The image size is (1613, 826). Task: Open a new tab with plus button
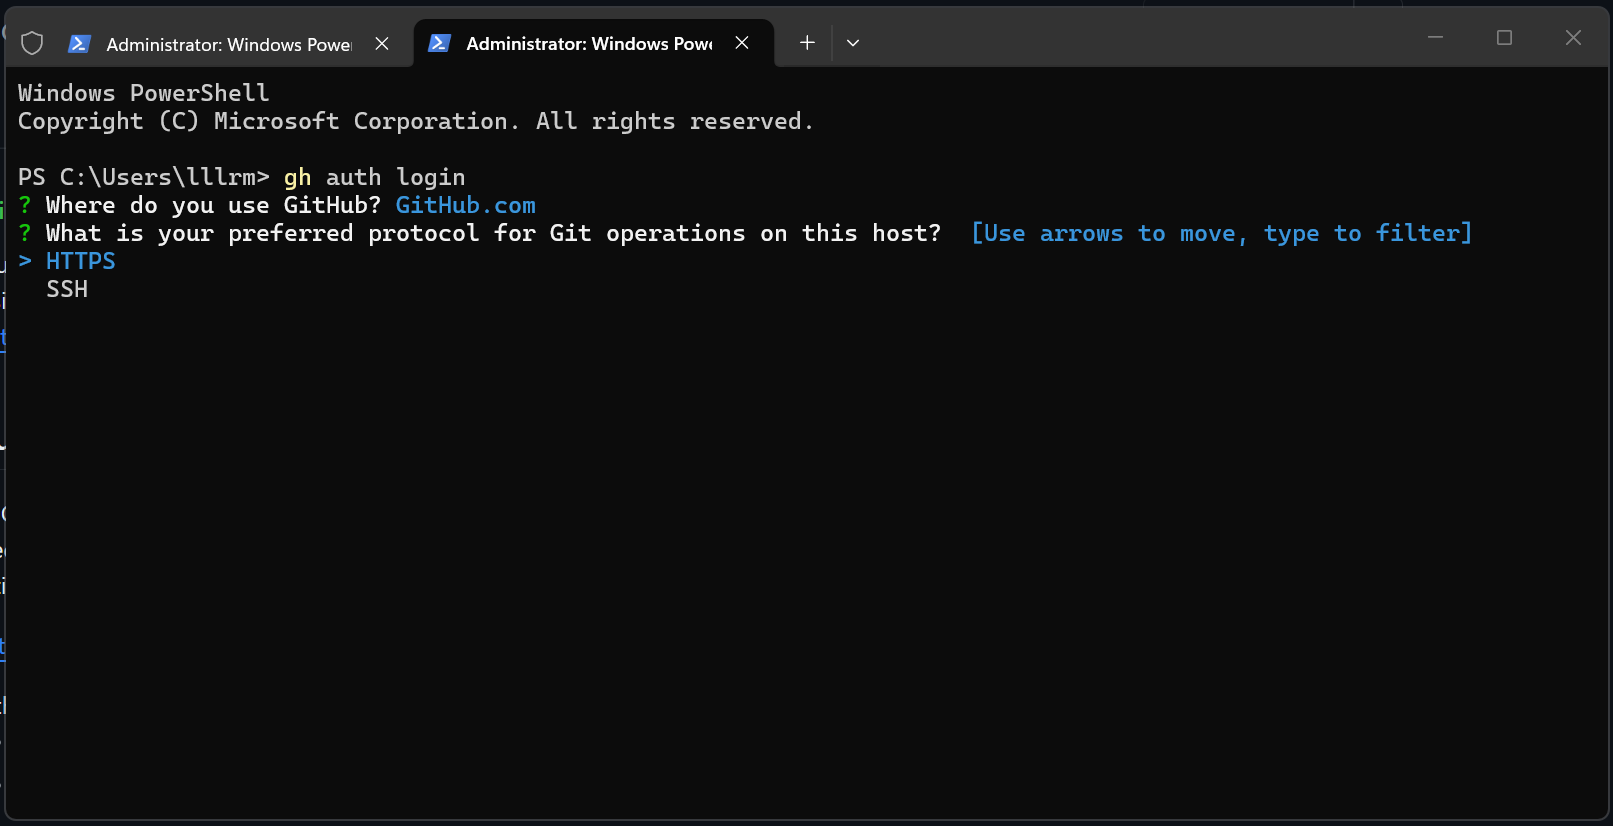807,43
